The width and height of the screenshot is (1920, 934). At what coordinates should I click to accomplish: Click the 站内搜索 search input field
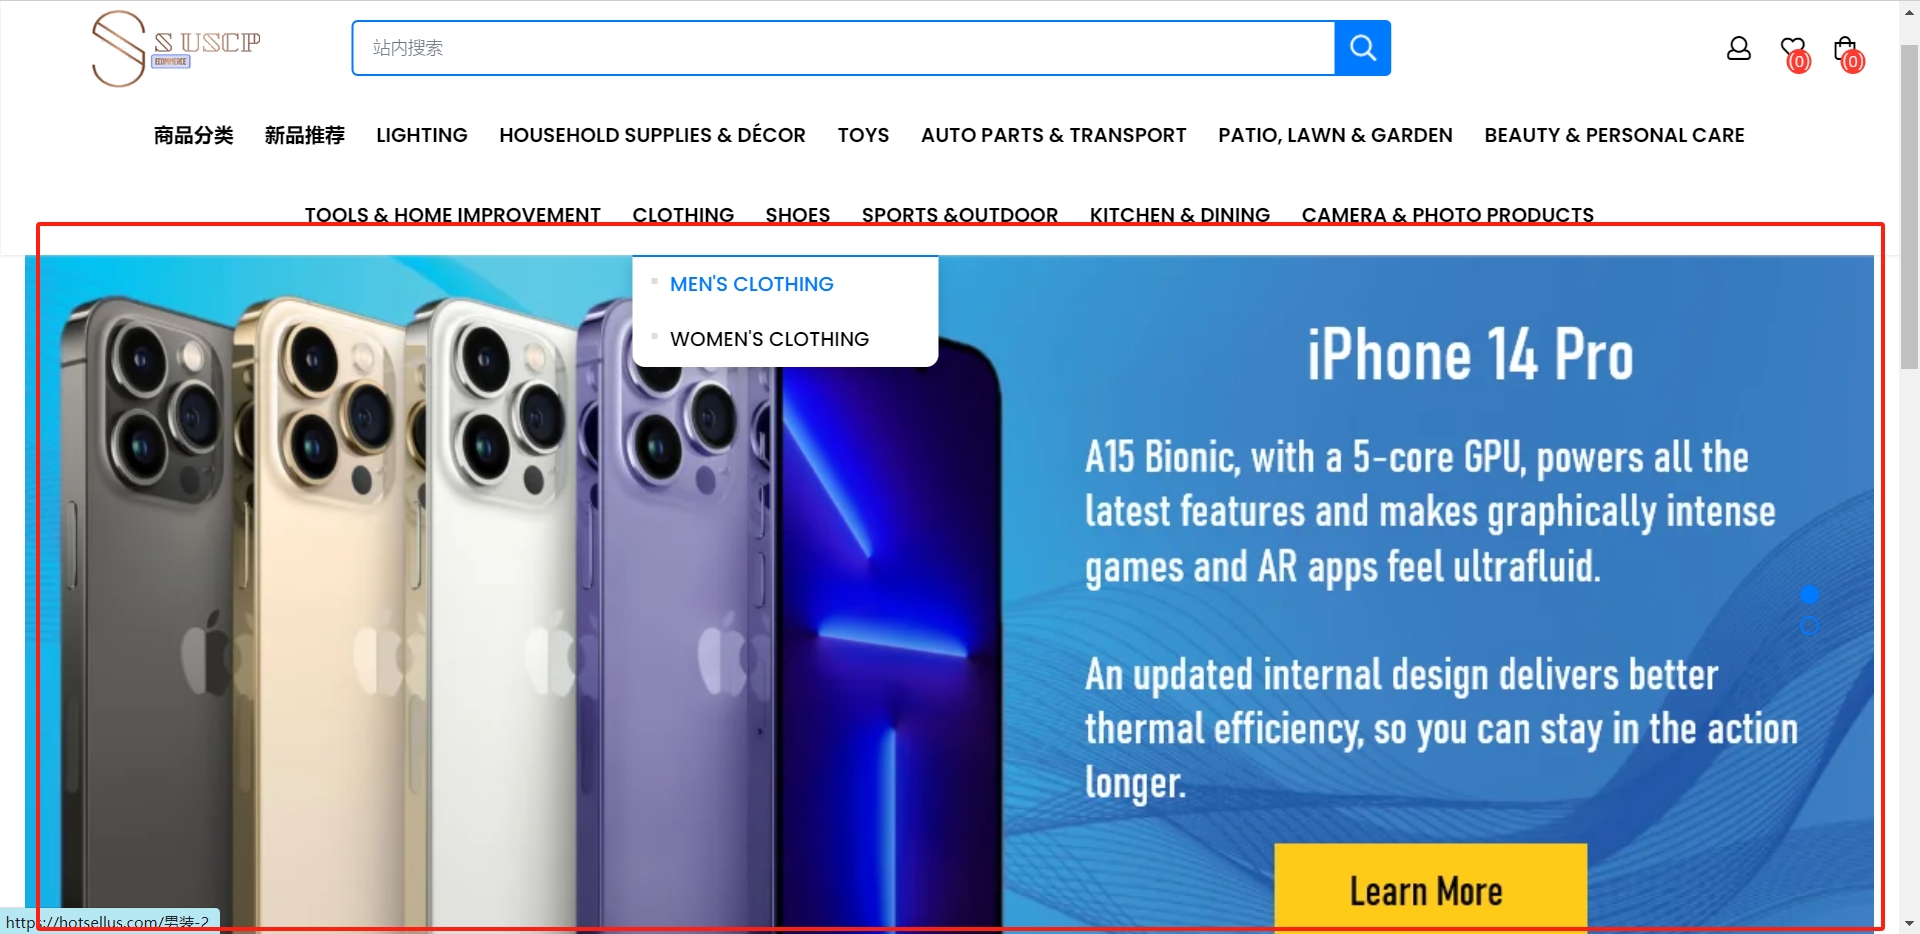843,48
